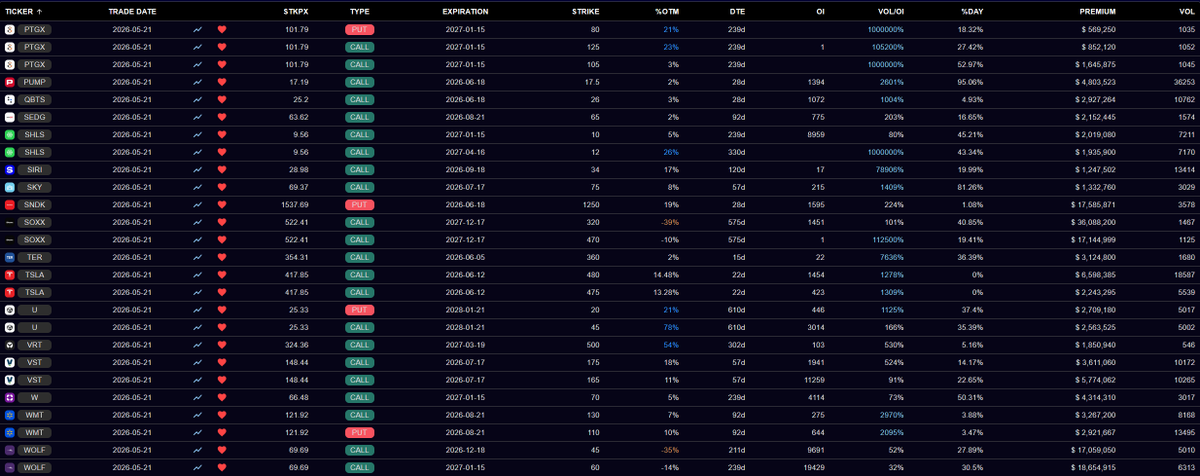
Task: Click the PUT badge in the WMT 110 strike row
Action: click(360, 432)
